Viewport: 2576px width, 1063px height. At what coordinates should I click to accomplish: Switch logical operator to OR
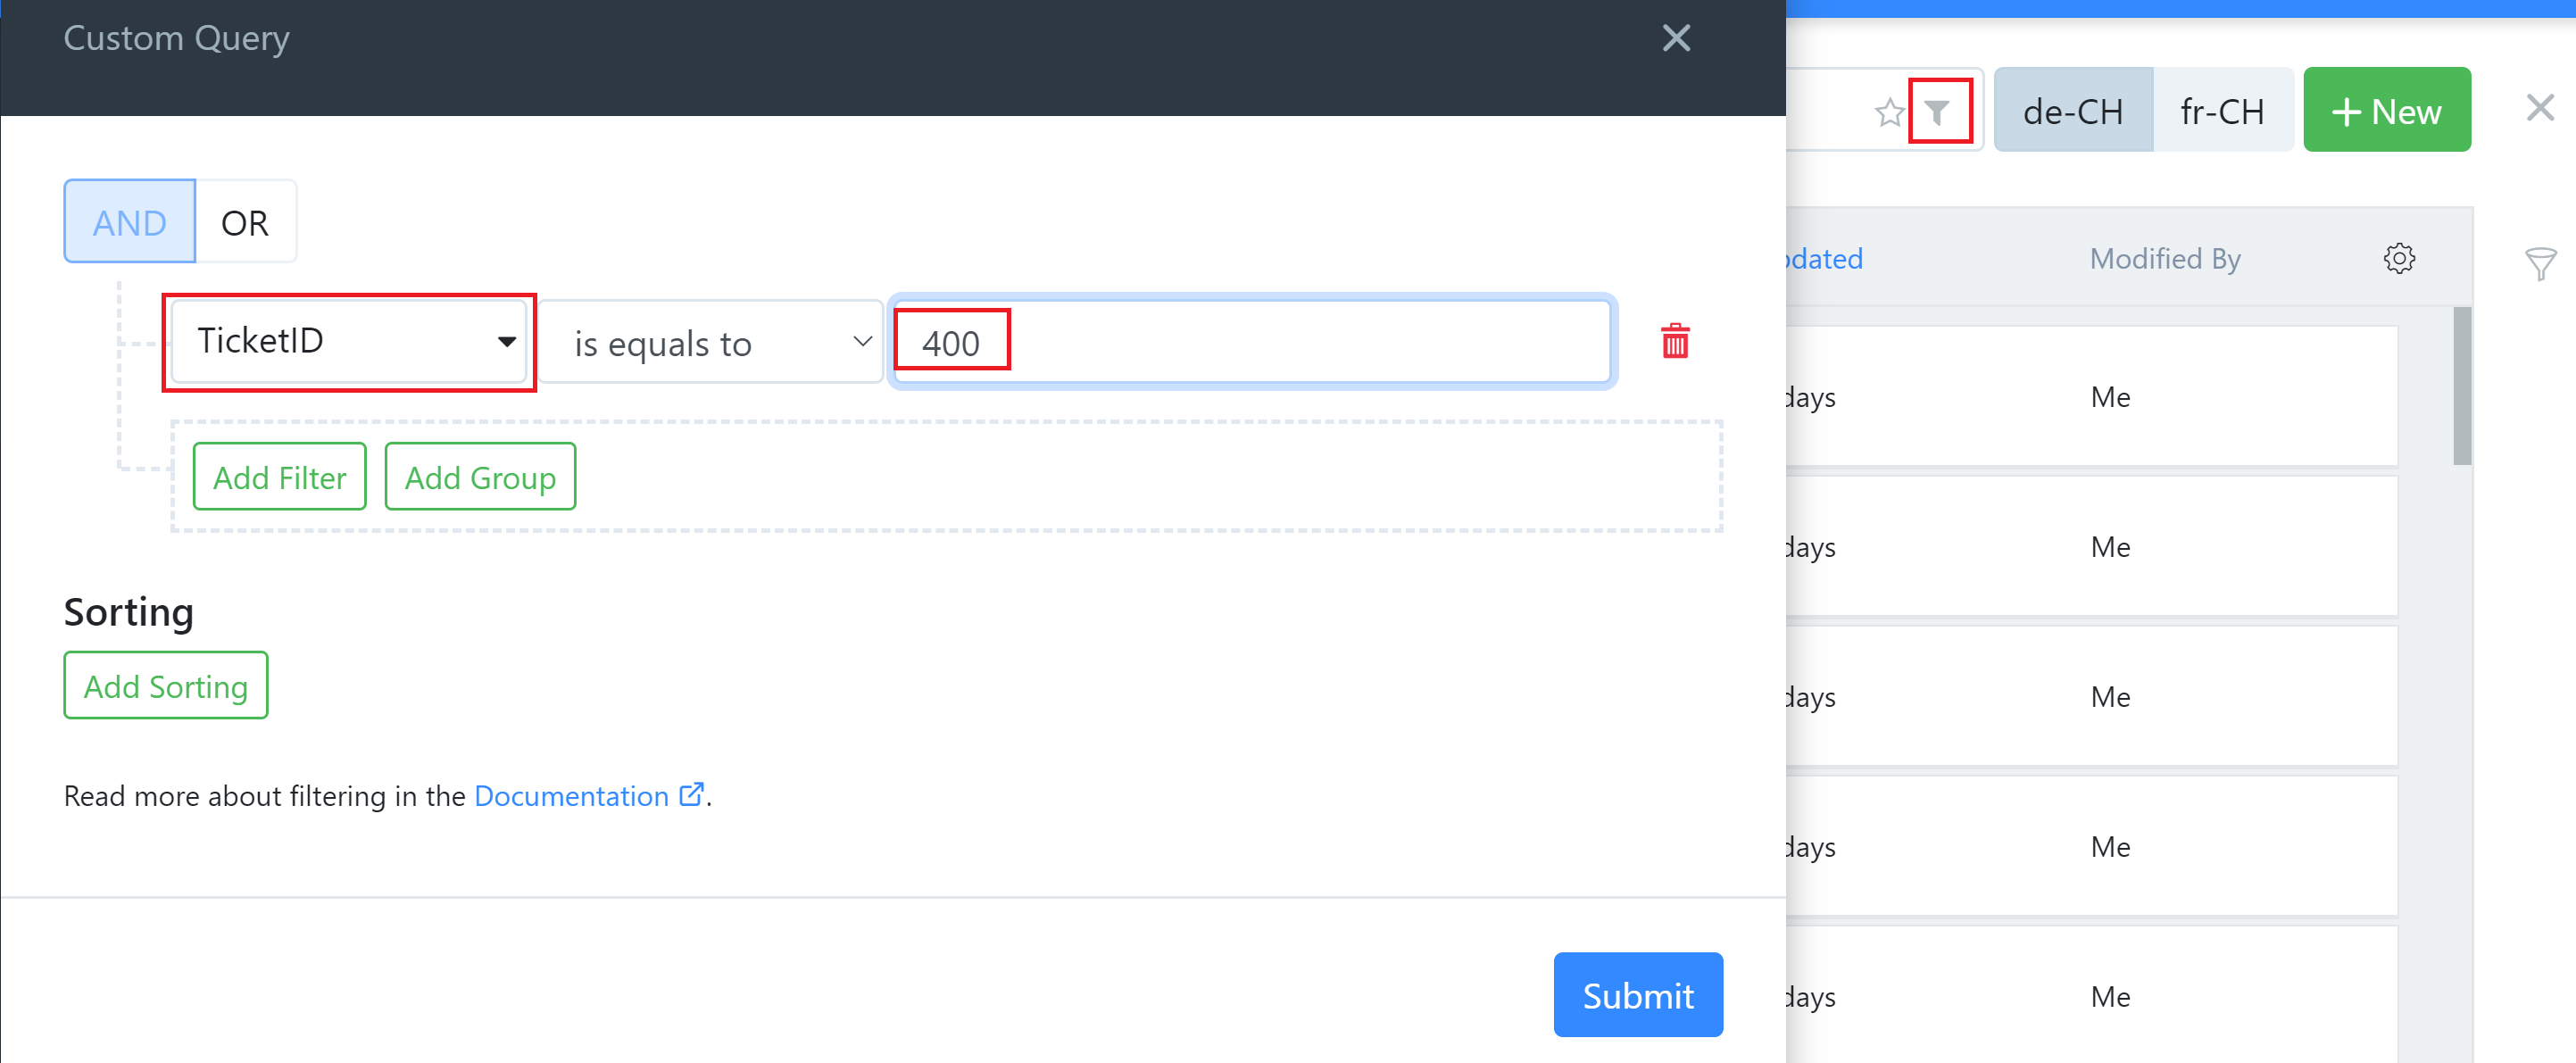tap(245, 222)
